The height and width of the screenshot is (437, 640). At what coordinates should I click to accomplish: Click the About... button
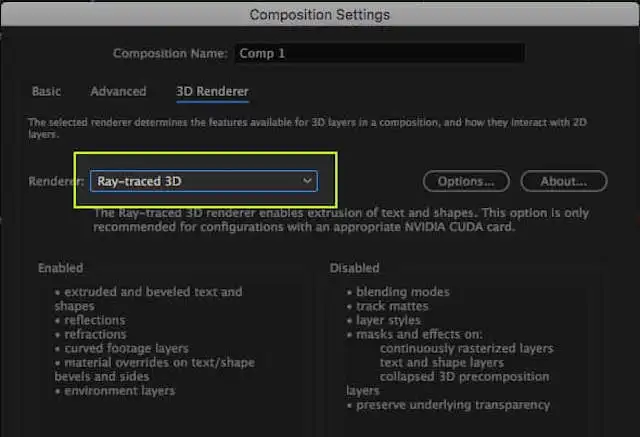pyautogui.click(x=564, y=181)
